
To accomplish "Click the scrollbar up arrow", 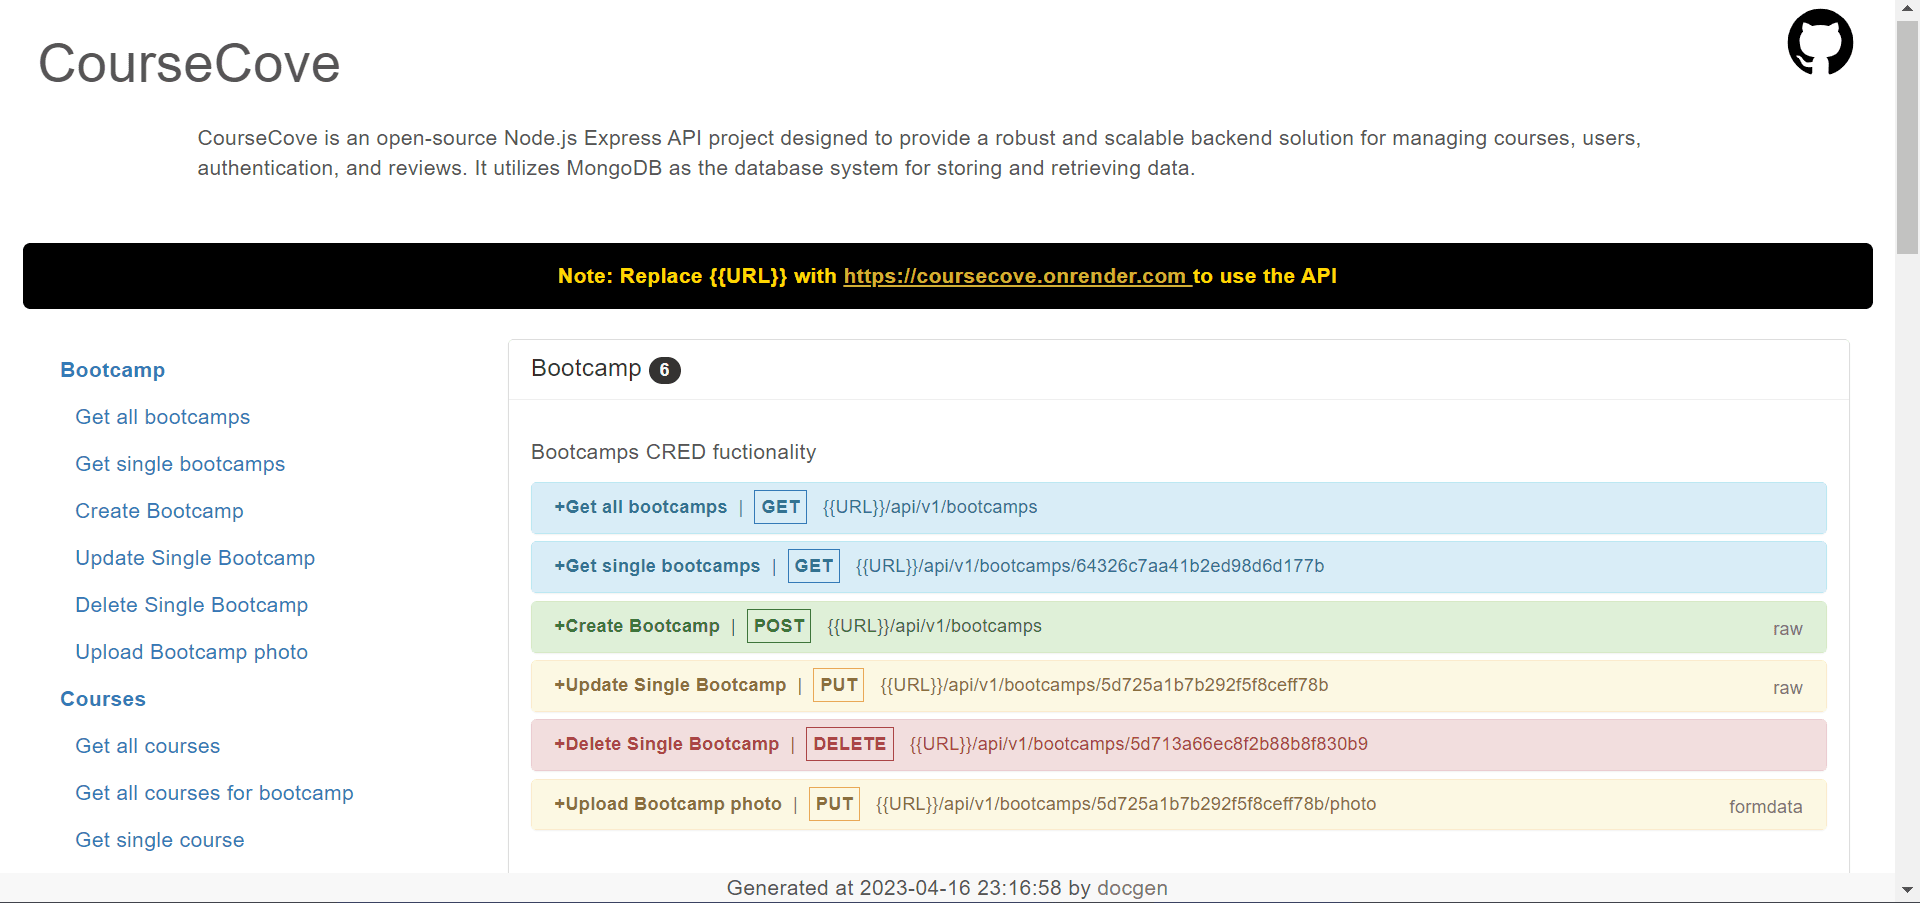I will tap(1907, 8).
